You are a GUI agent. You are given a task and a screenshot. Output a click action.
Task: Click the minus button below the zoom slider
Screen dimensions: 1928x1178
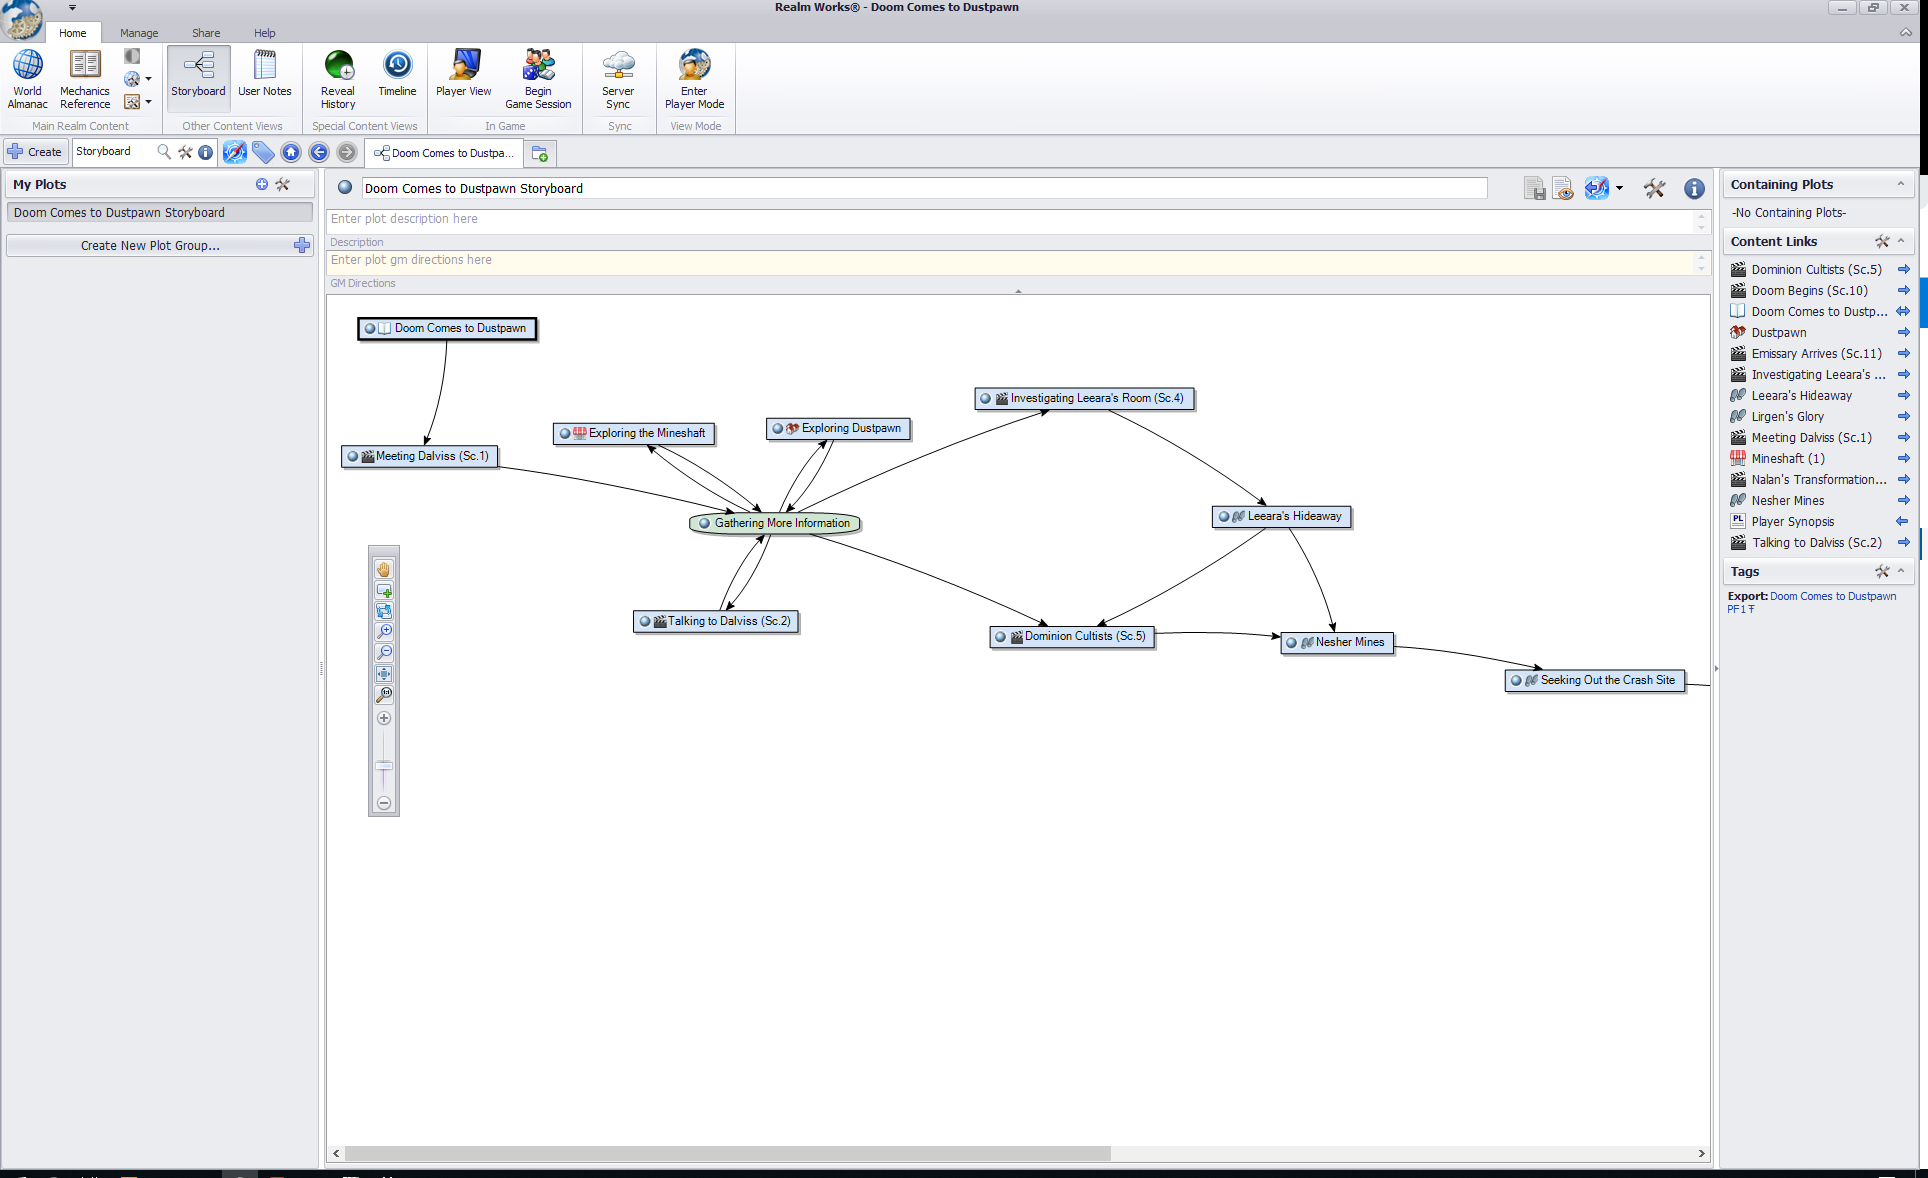[384, 803]
